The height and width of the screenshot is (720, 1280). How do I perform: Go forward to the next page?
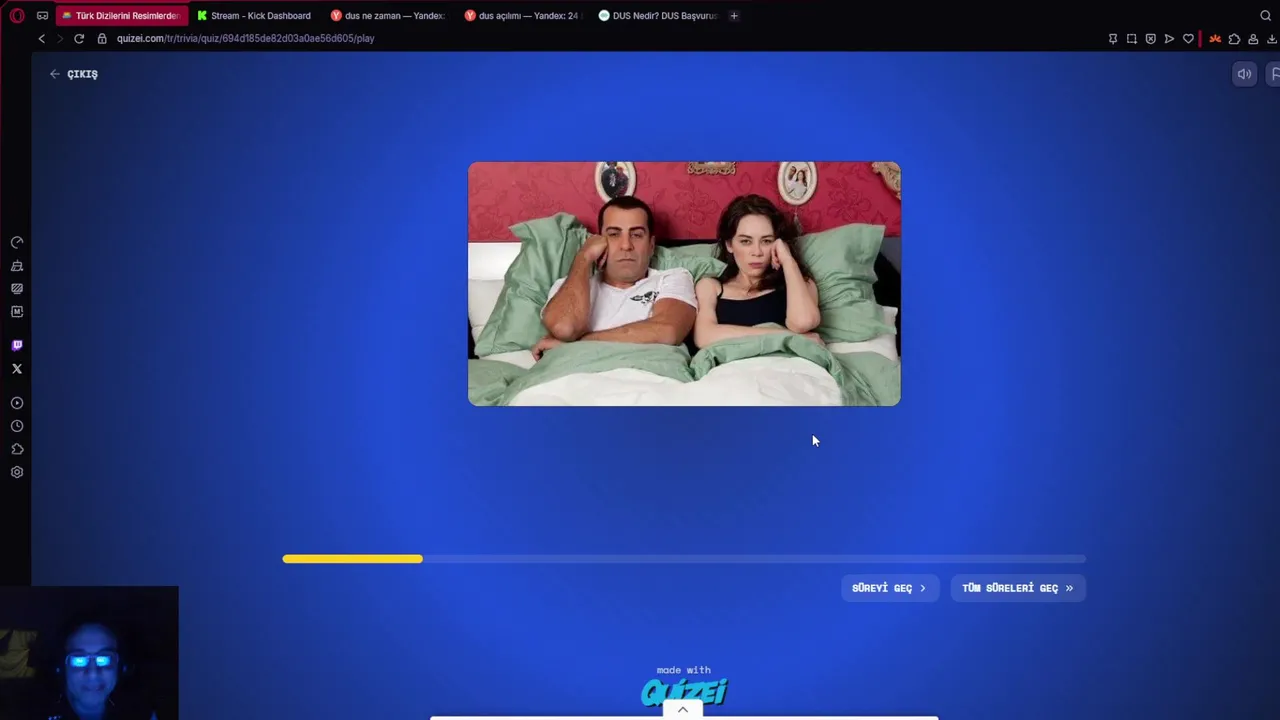(x=60, y=38)
